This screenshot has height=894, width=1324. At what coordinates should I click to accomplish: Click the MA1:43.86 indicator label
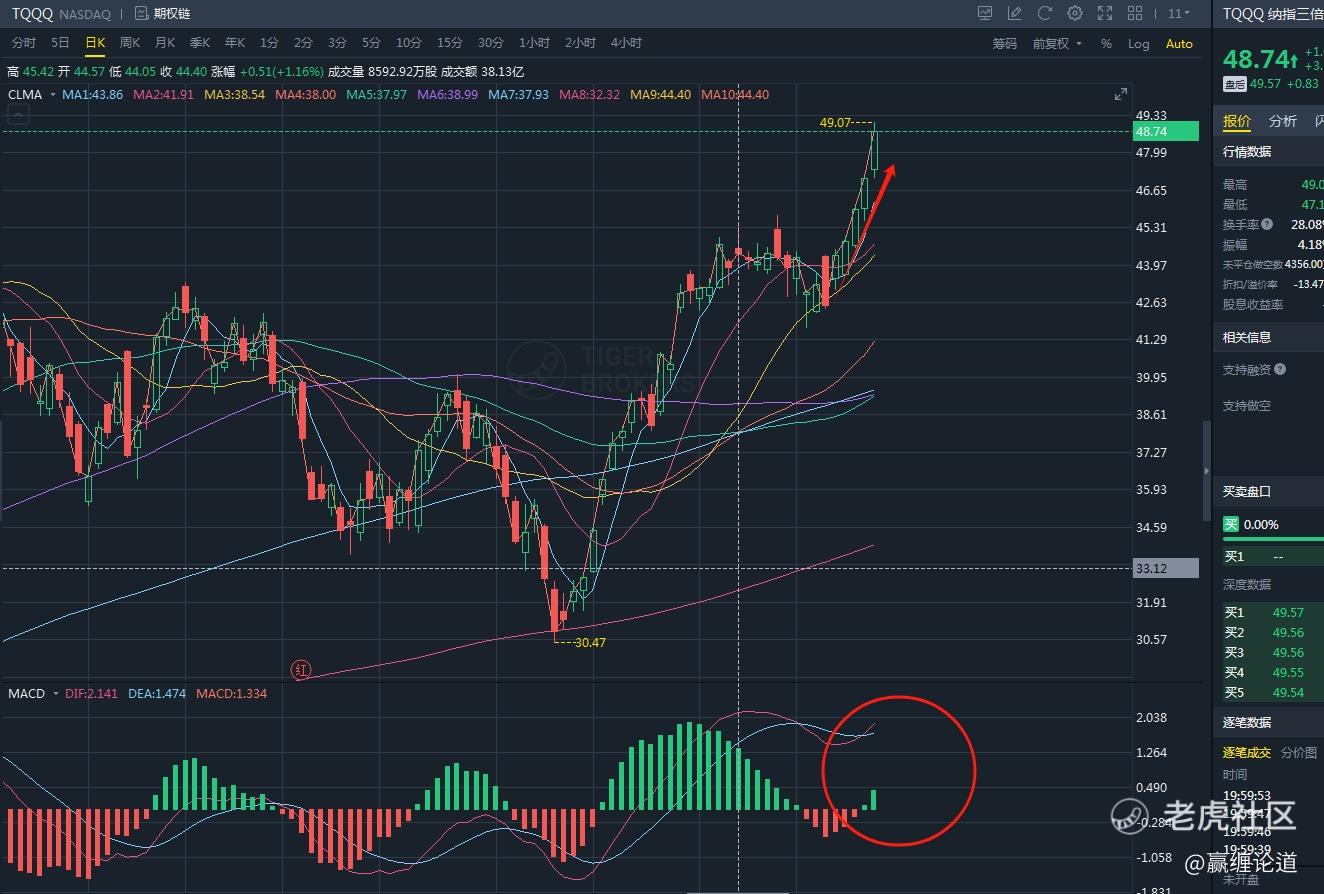click(93, 94)
